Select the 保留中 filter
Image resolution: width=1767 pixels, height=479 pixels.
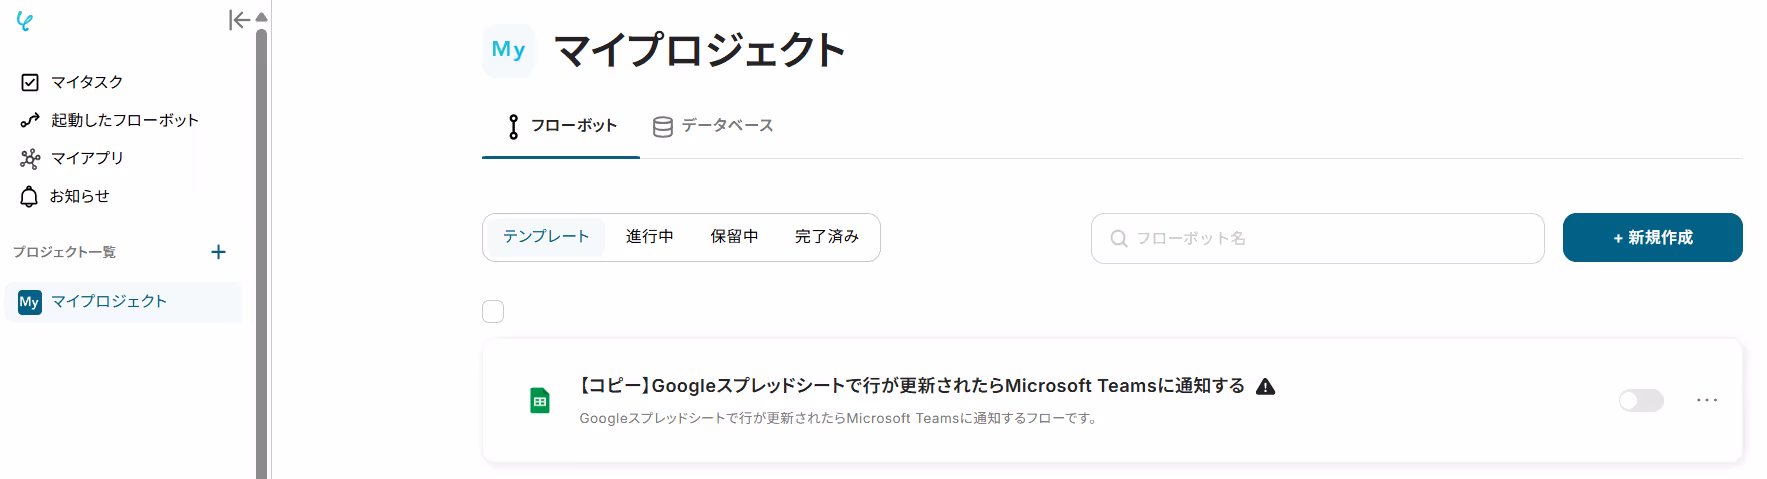pyautogui.click(x=734, y=237)
